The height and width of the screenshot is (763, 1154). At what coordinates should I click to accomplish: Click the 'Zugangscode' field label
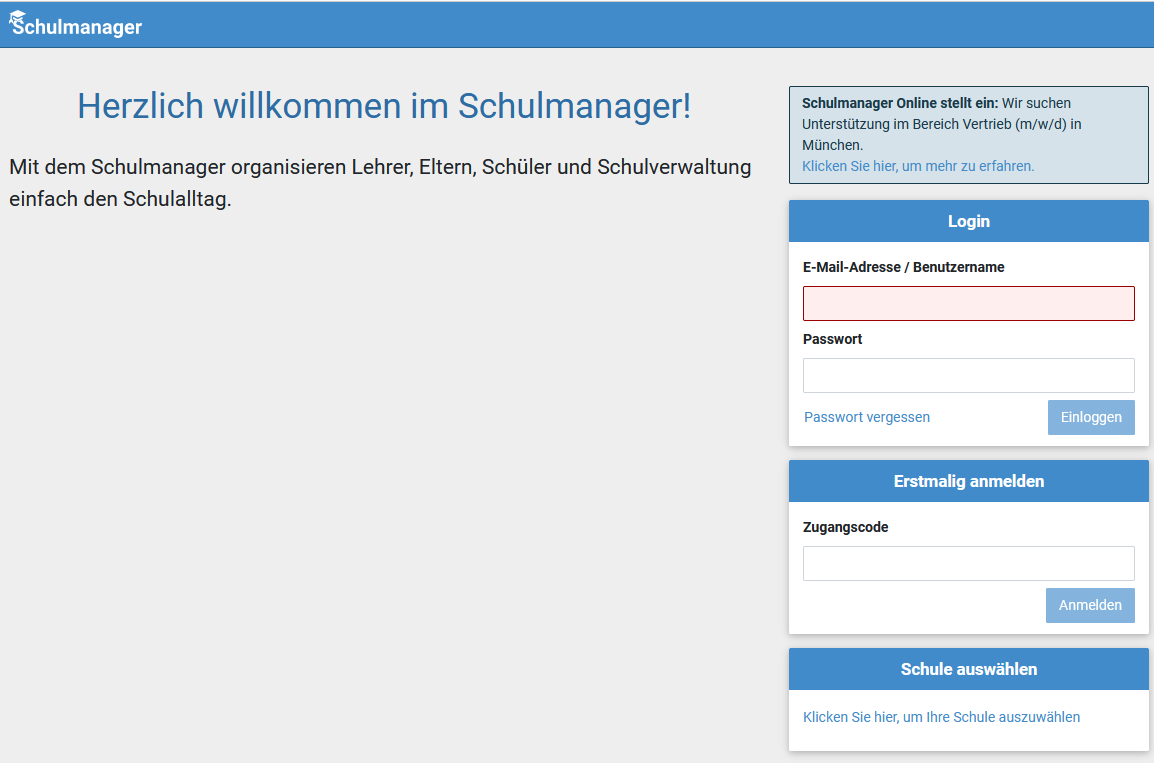845,527
